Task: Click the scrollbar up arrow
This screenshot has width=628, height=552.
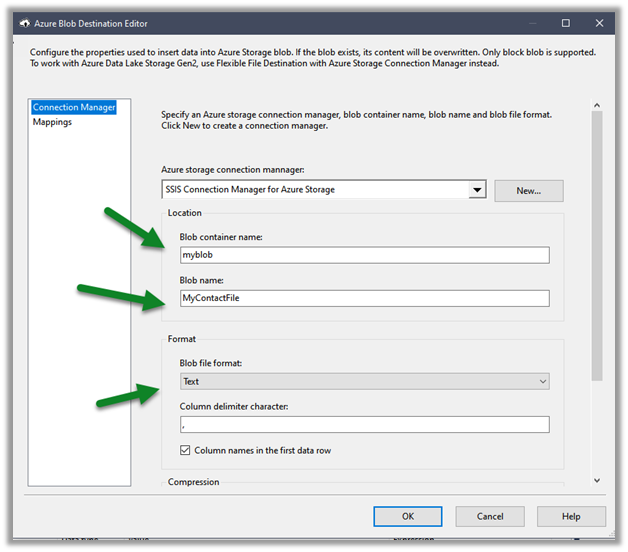Action: pos(596,104)
